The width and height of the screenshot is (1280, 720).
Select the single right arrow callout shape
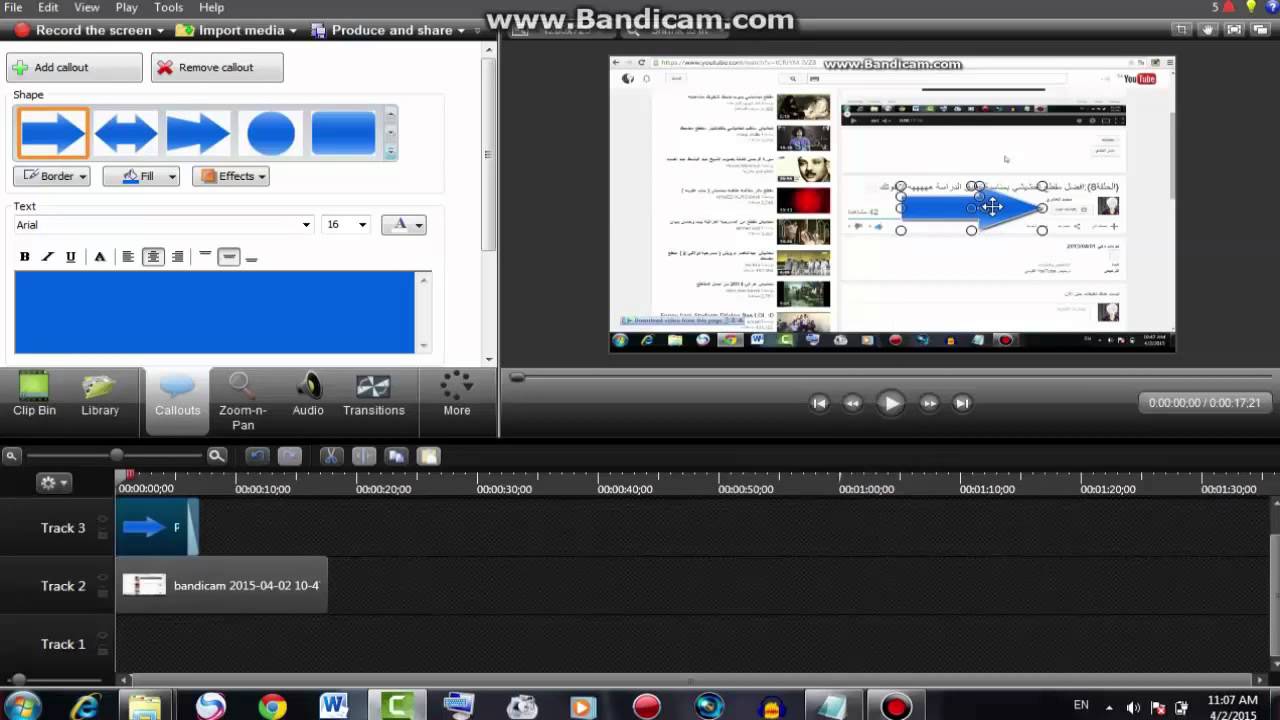tap(53, 133)
